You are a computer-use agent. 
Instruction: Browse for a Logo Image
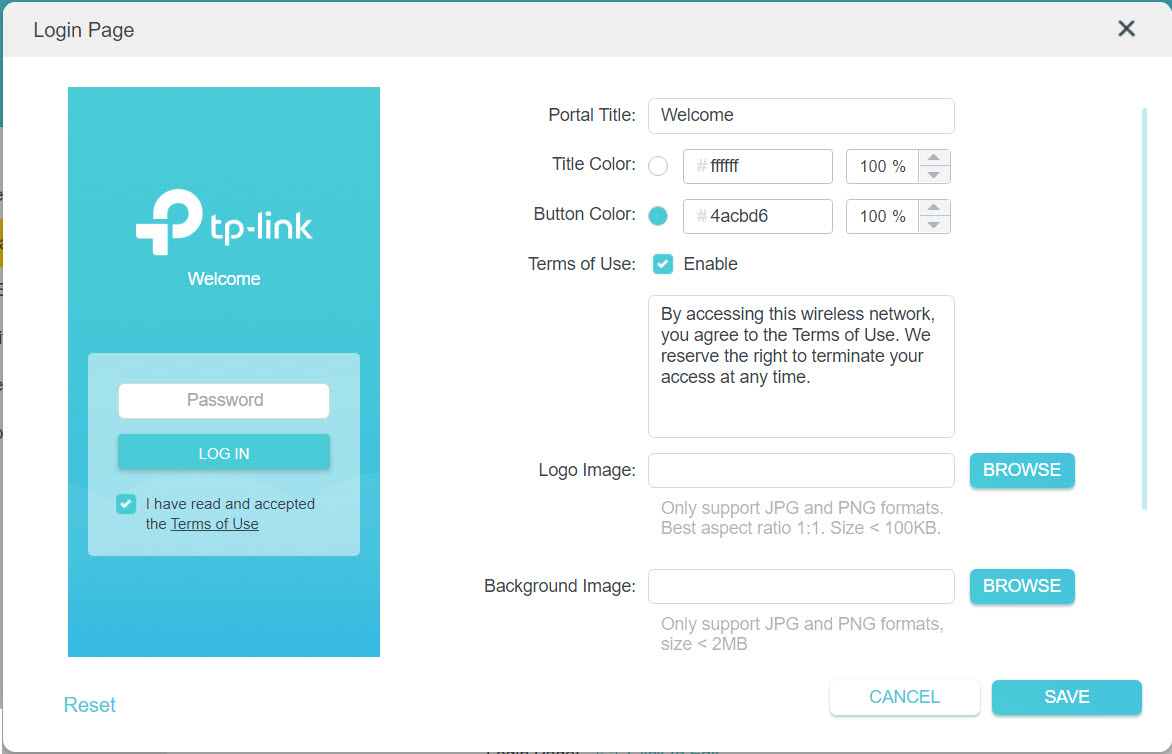[1022, 470]
